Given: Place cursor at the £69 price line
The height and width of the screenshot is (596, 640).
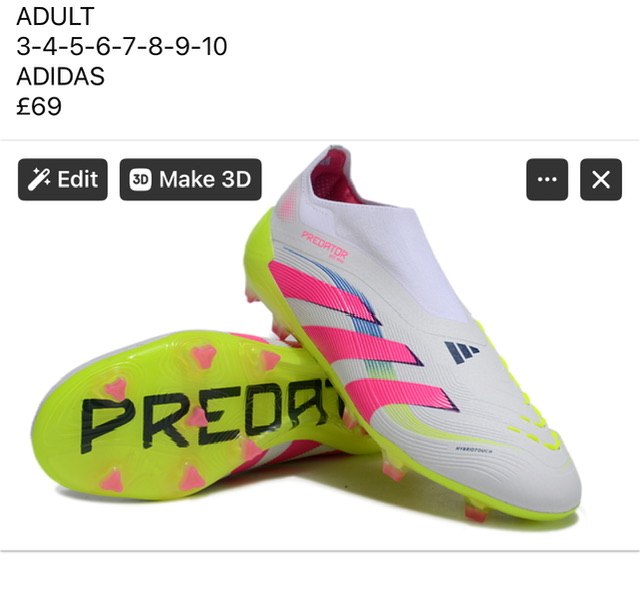Looking at the screenshot, I should click(x=39, y=106).
